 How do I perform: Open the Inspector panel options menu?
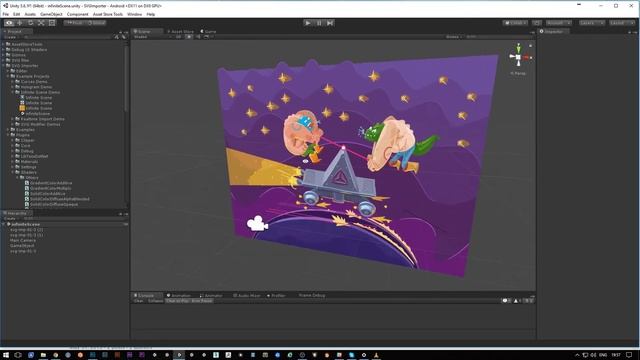click(635, 31)
